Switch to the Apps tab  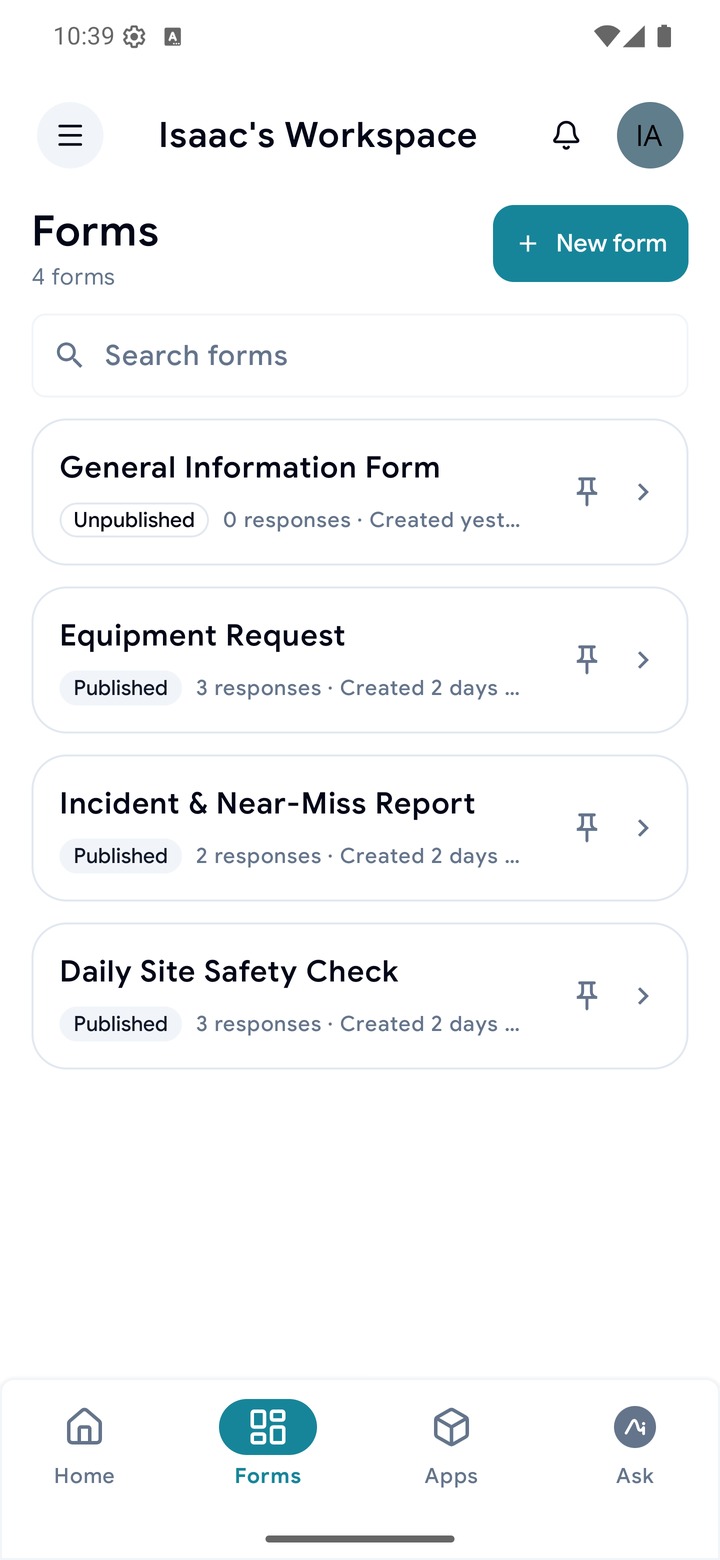(x=451, y=1444)
